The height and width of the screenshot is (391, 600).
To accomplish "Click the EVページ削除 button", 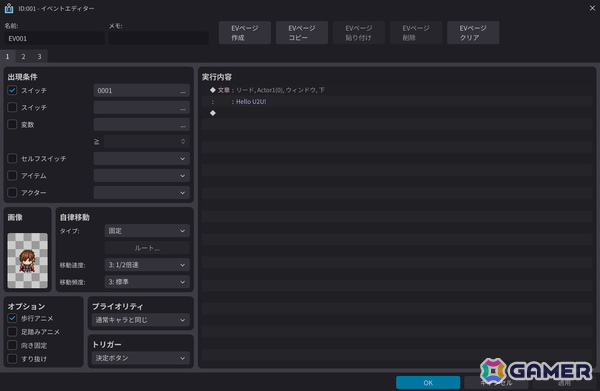I will (416, 33).
